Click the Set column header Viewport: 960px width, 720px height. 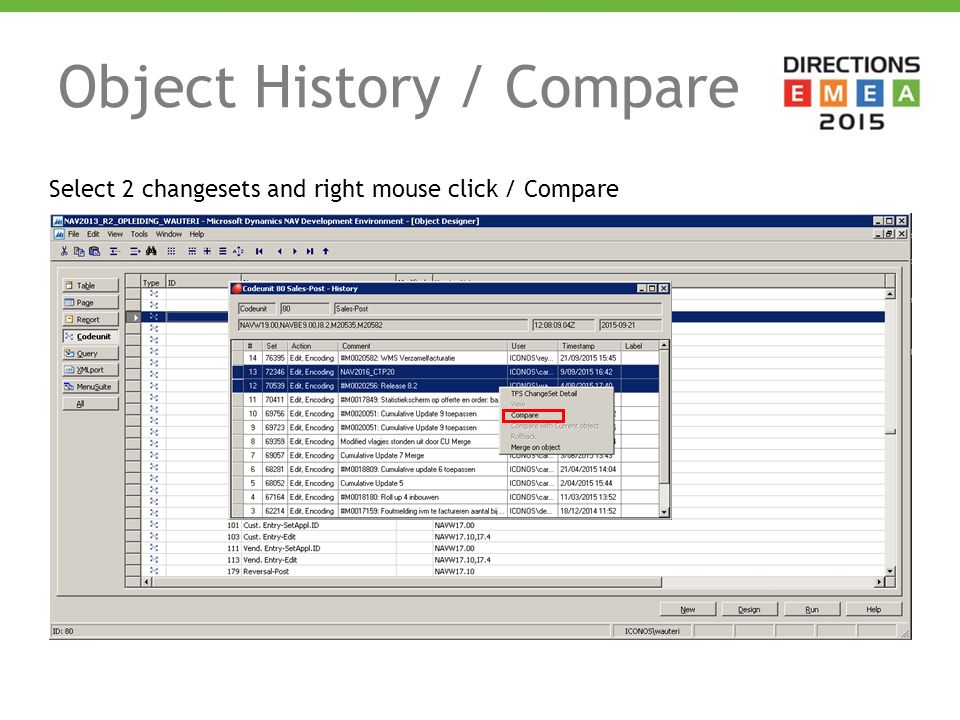275,346
